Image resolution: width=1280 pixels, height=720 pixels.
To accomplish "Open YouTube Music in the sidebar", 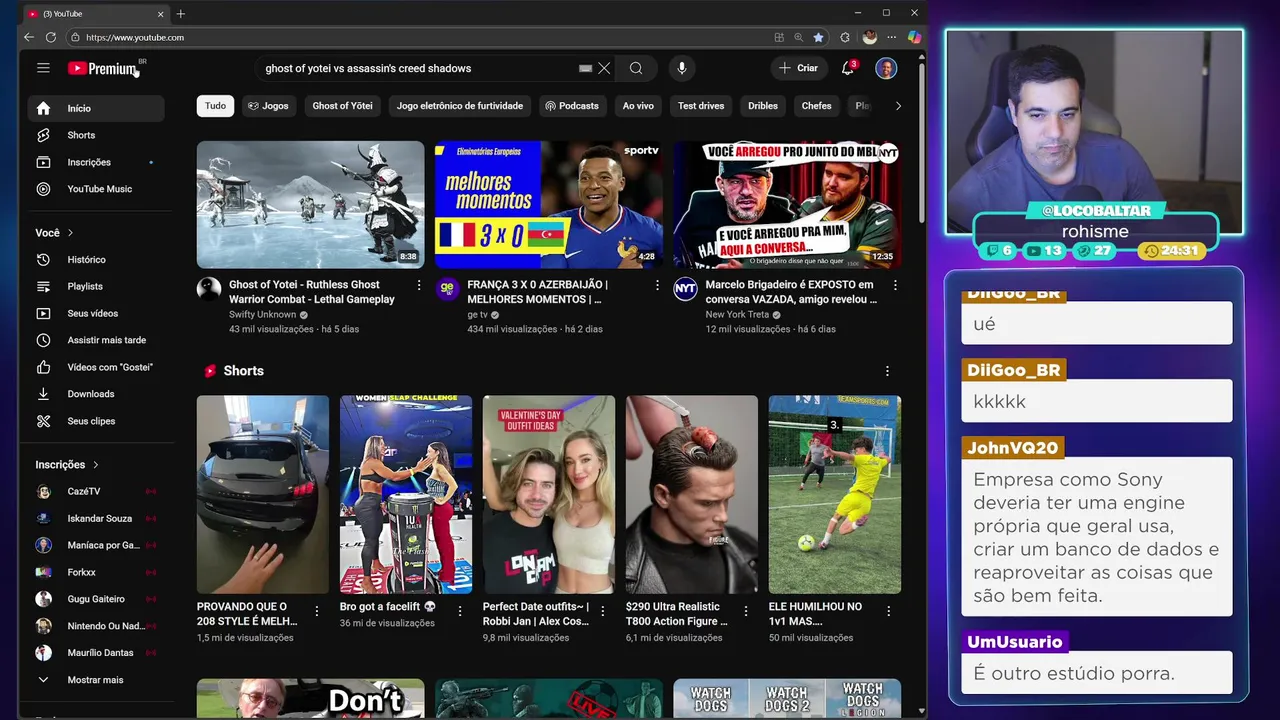I will pyautogui.click(x=96, y=189).
